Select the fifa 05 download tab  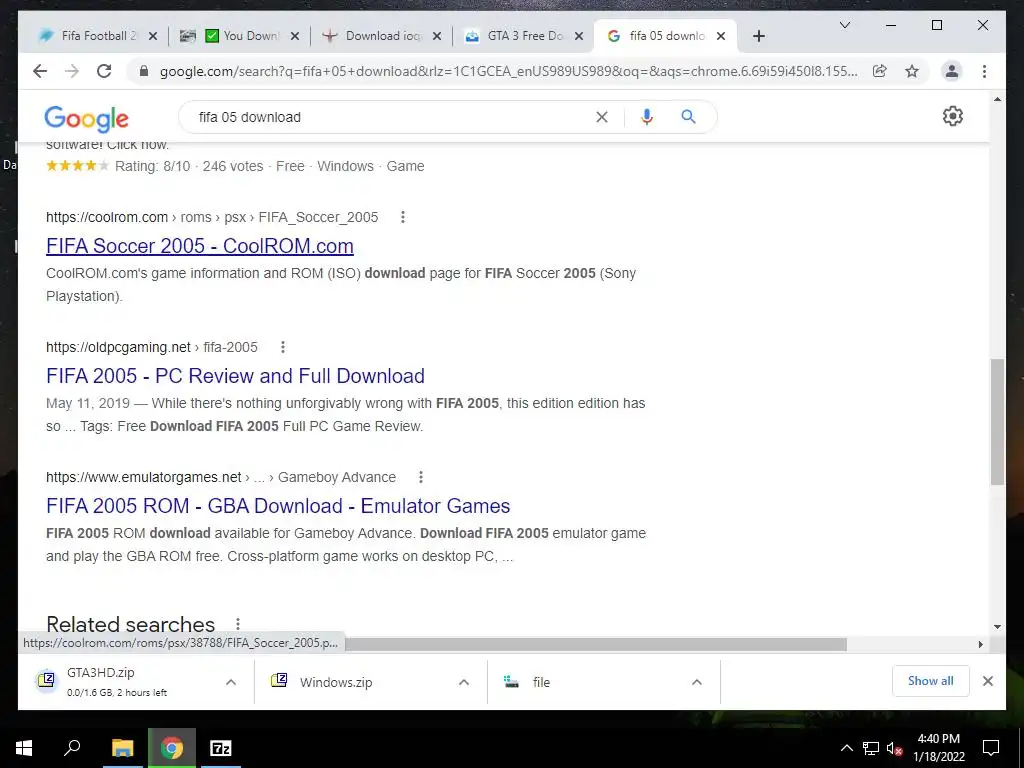(666, 36)
